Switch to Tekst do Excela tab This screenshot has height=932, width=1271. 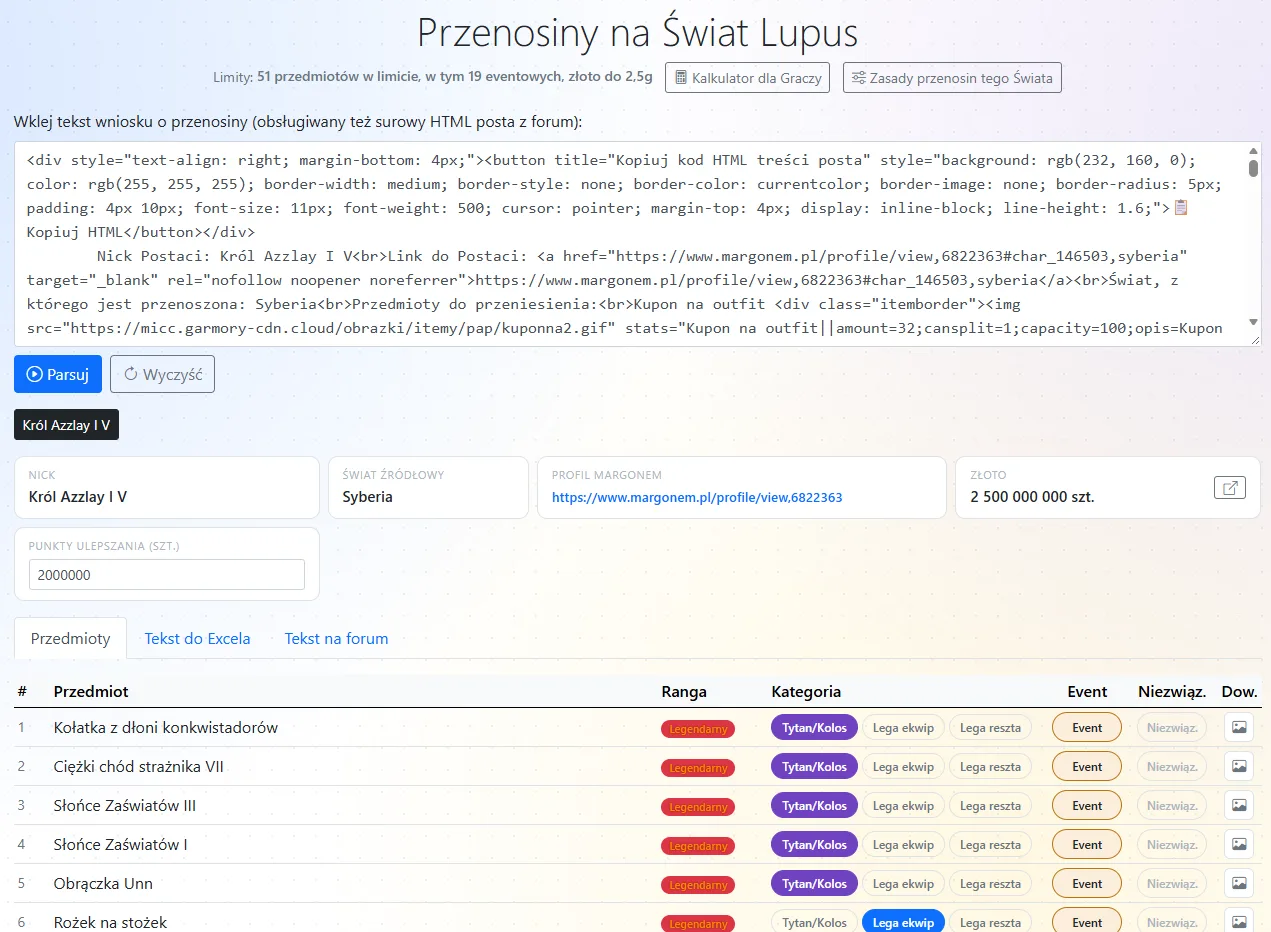pyautogui.click(x=197, y=638)
